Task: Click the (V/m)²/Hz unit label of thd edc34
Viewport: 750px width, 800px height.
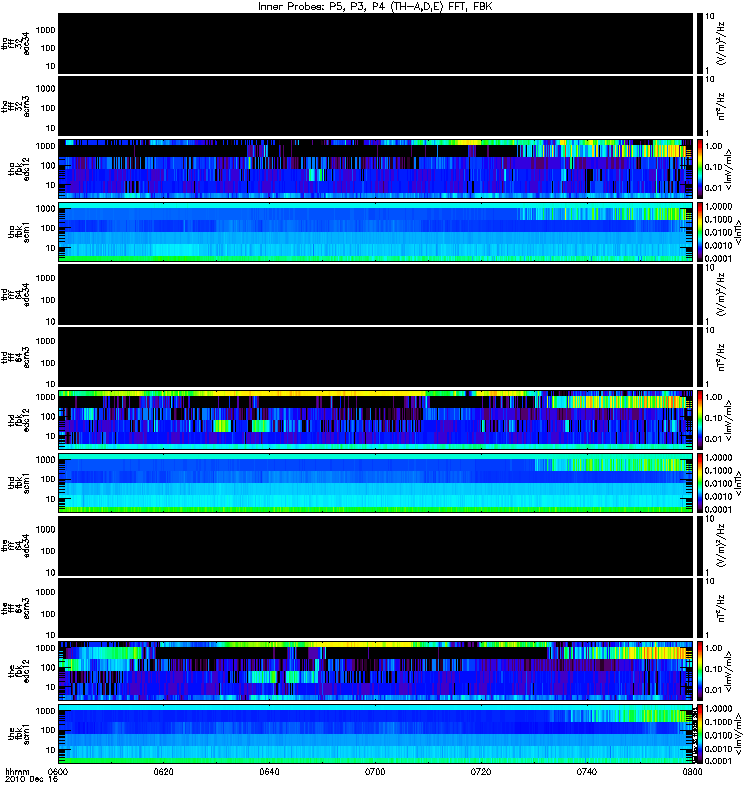Action: (721, 294)
